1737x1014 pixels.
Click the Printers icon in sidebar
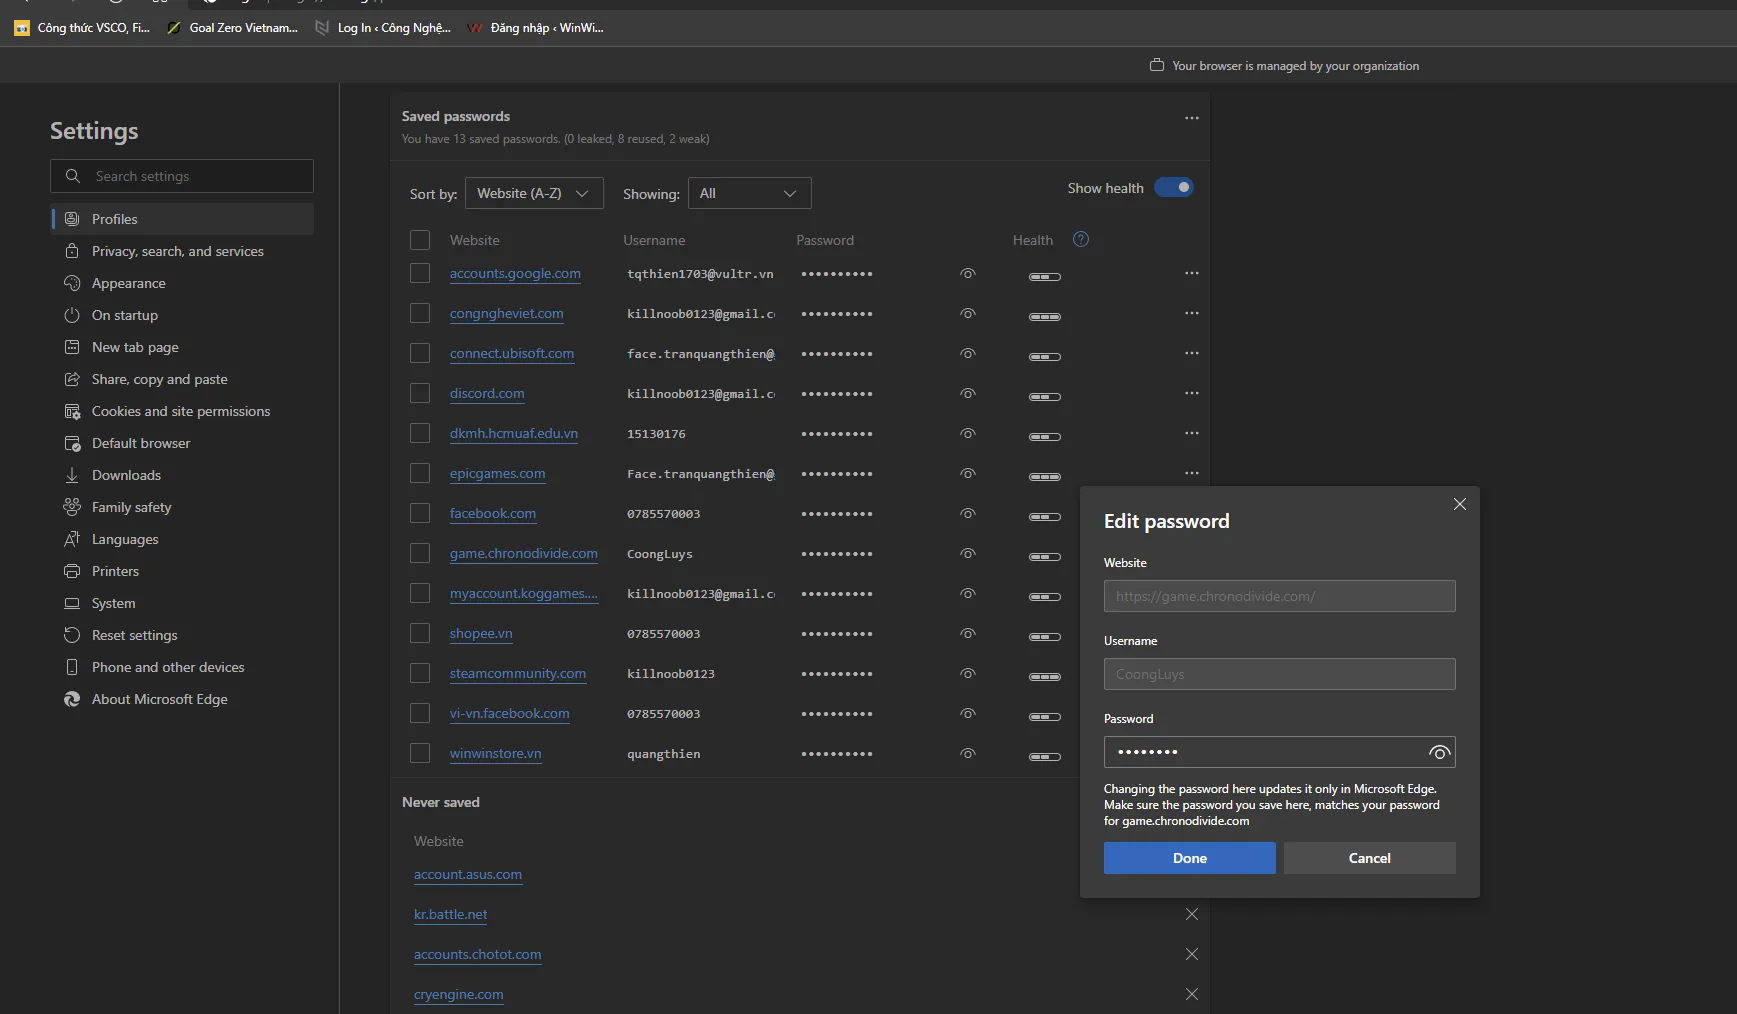coord(72,571)
